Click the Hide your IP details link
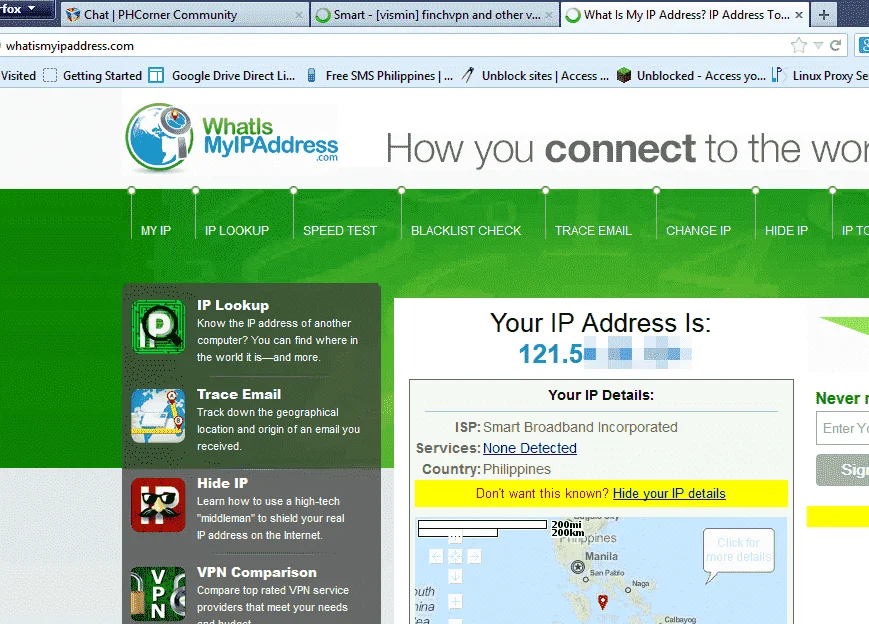Screen dimensions: 869x624 (669, 493)
